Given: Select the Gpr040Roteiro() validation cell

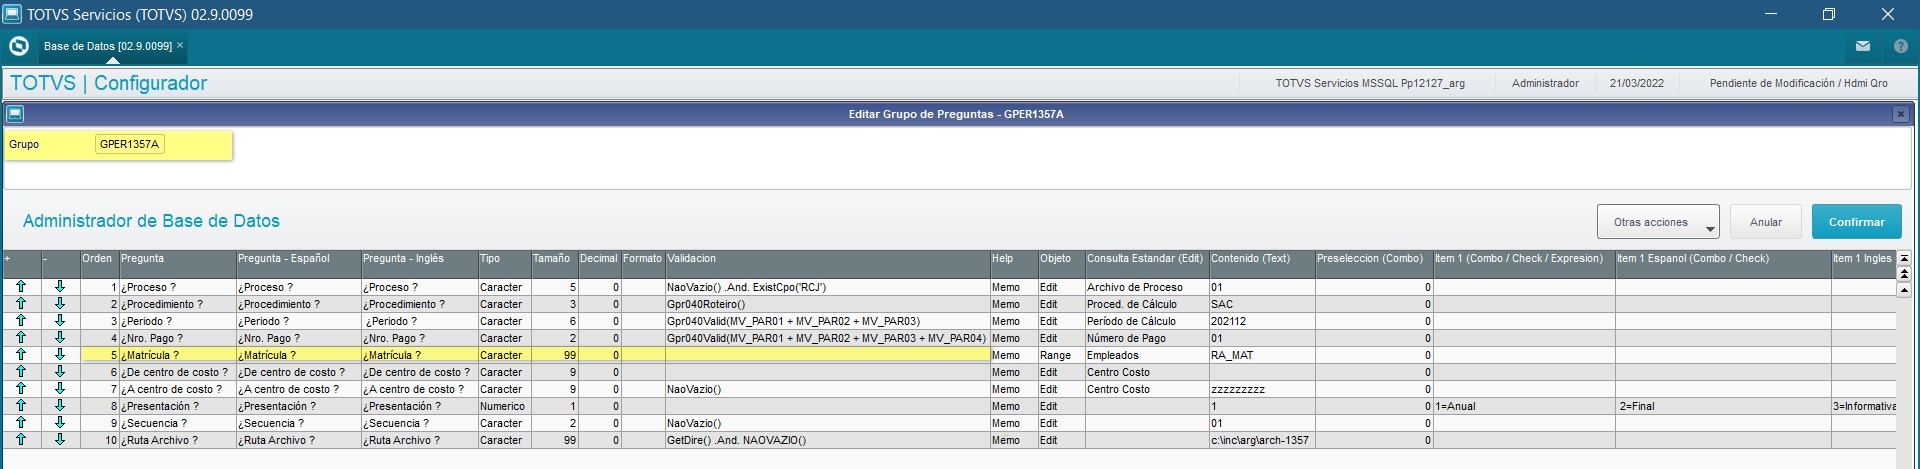Looking at the screenshot, I should click(x=827, y=304).
